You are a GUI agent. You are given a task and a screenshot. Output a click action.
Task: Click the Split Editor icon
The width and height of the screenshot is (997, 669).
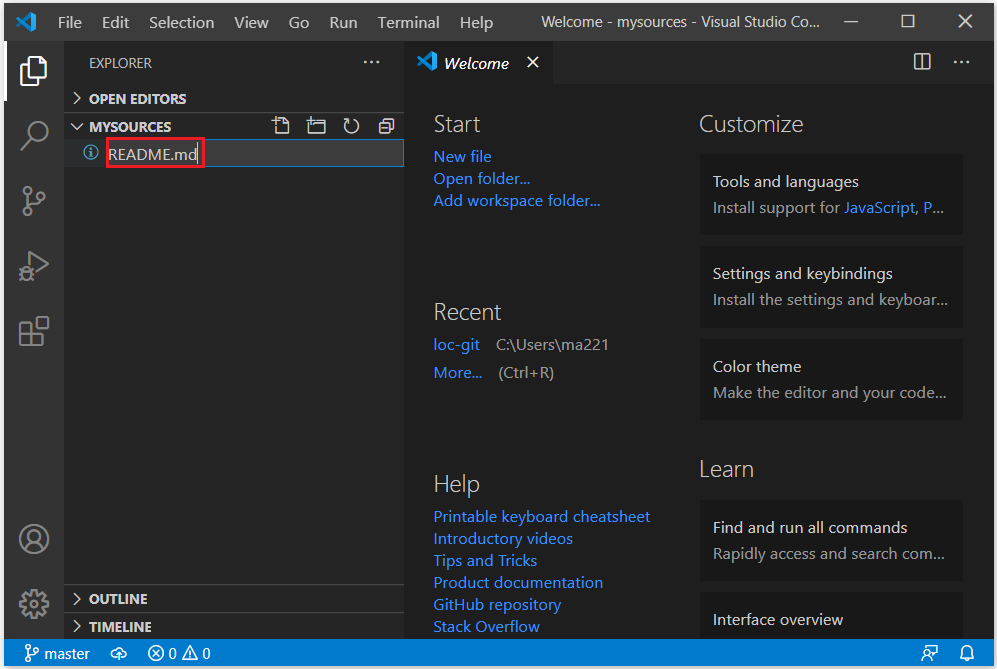[x=922, y=62]
